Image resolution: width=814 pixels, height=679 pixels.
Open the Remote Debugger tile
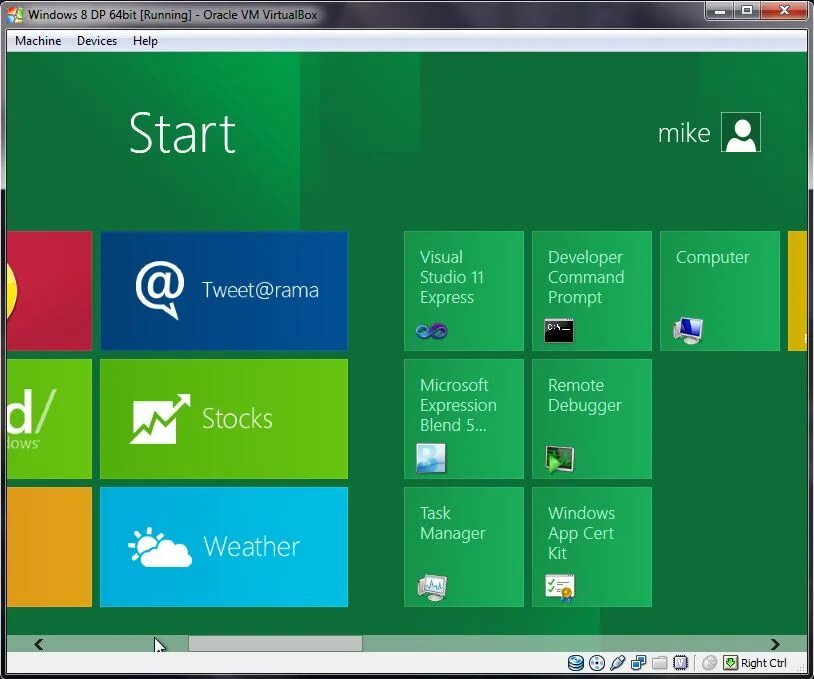click(x=592, y=419)
